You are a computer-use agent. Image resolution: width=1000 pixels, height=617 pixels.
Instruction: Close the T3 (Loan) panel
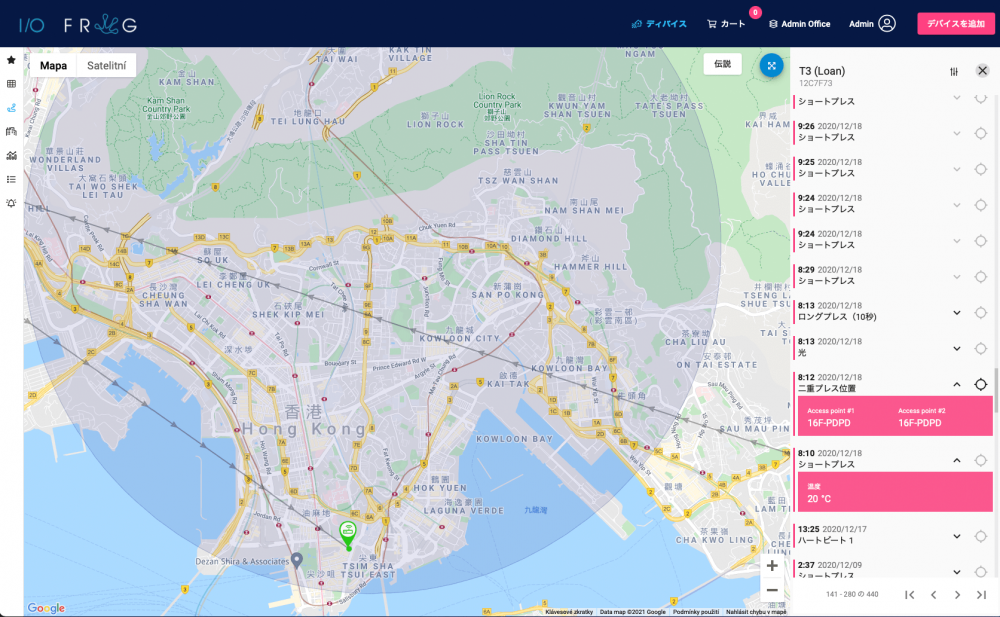[982, 71]
